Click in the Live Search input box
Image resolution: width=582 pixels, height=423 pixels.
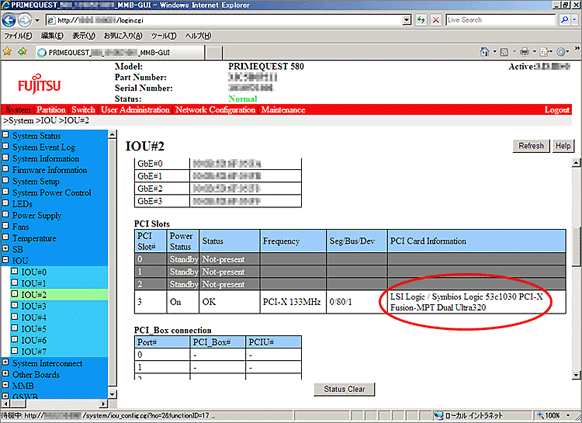click(501, 20)
